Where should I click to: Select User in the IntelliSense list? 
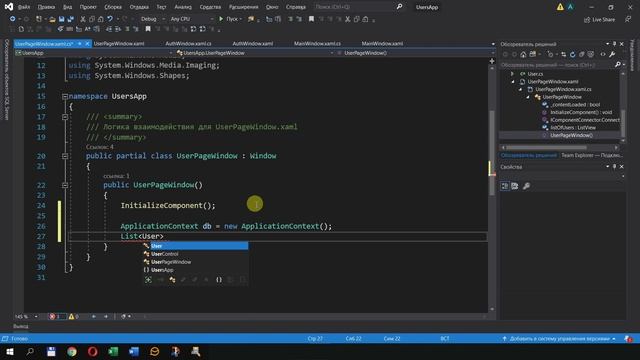196,246
